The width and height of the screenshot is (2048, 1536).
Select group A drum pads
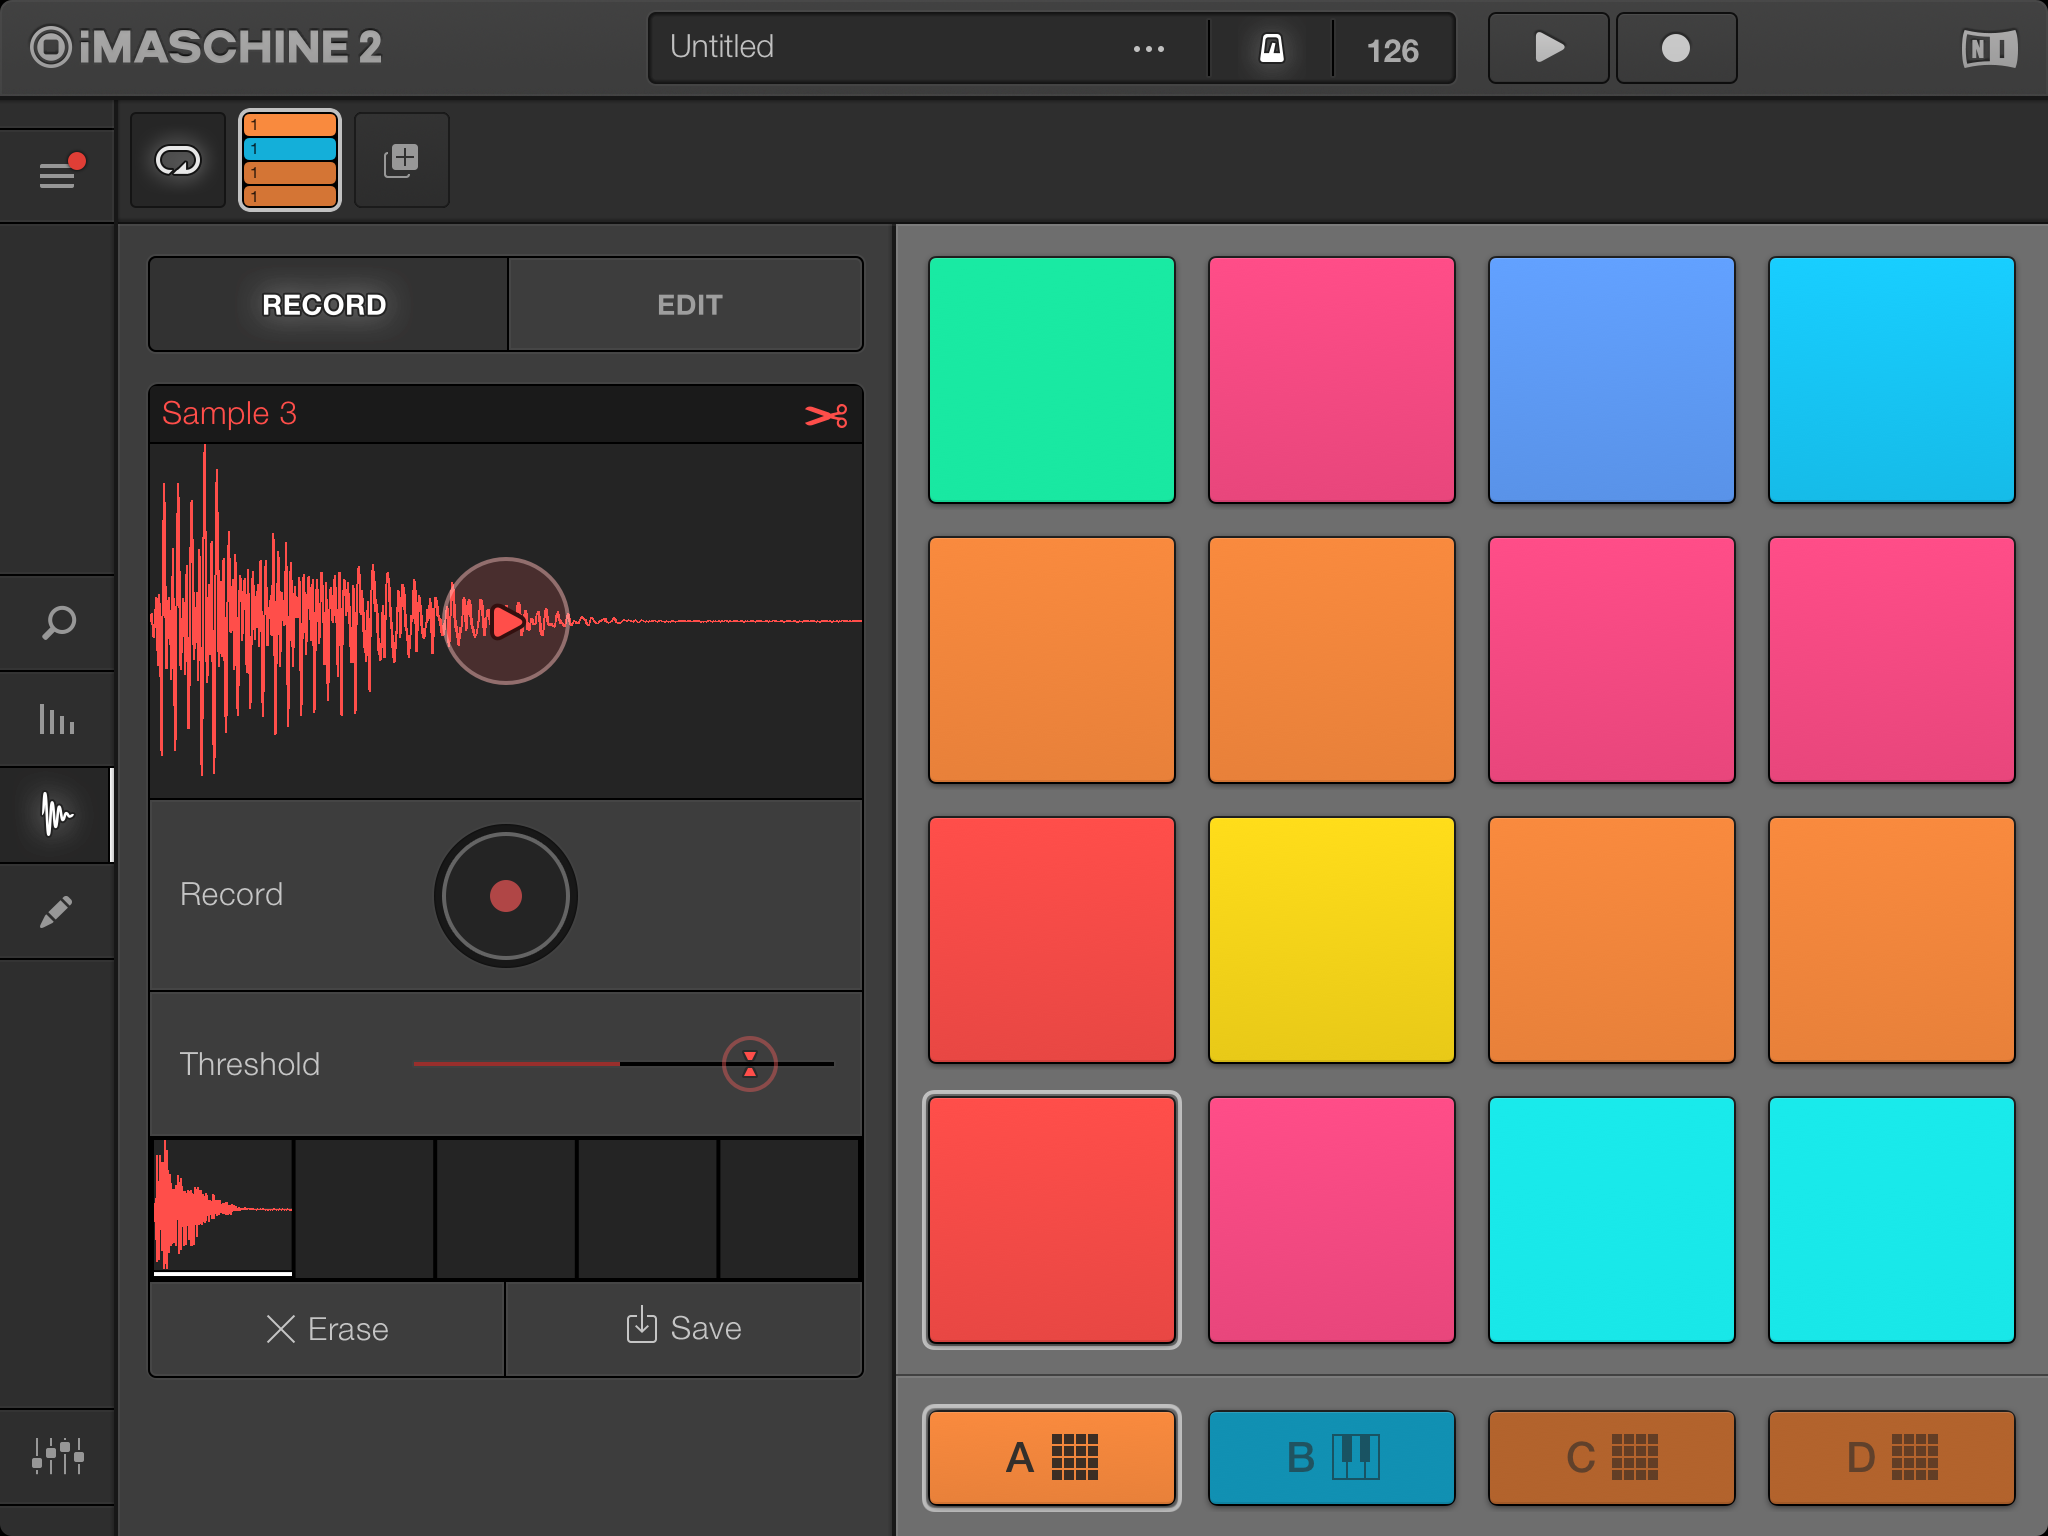[1052, 1458]
